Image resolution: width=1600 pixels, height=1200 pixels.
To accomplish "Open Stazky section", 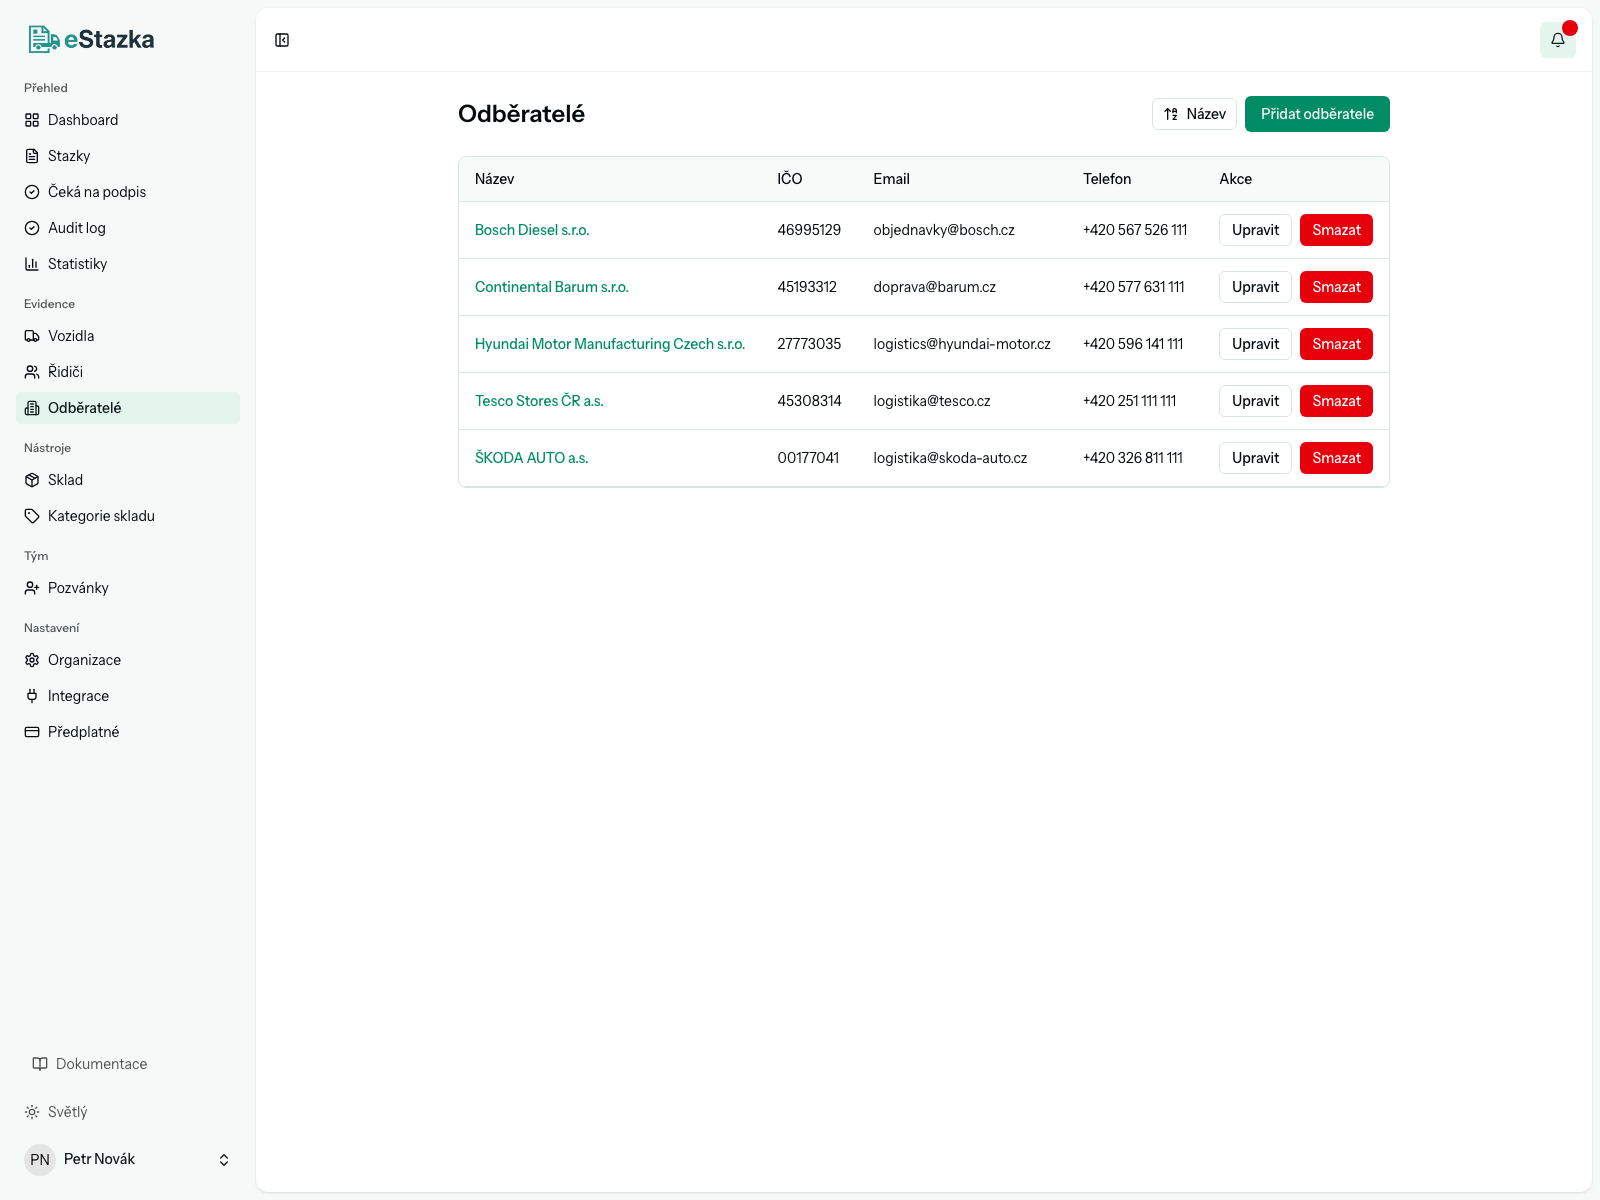I will tap(128, 156).
